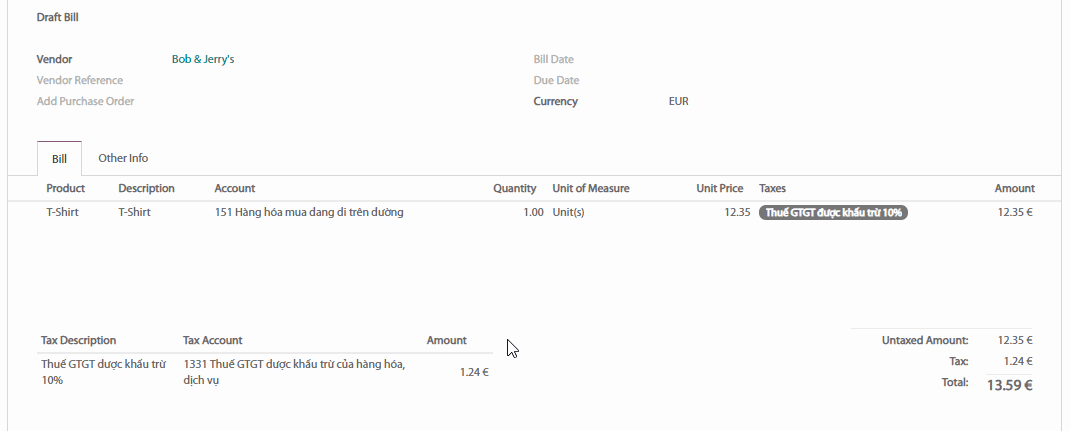
Task: Click the Taxes column header
Action: click(x=772, y=188)
